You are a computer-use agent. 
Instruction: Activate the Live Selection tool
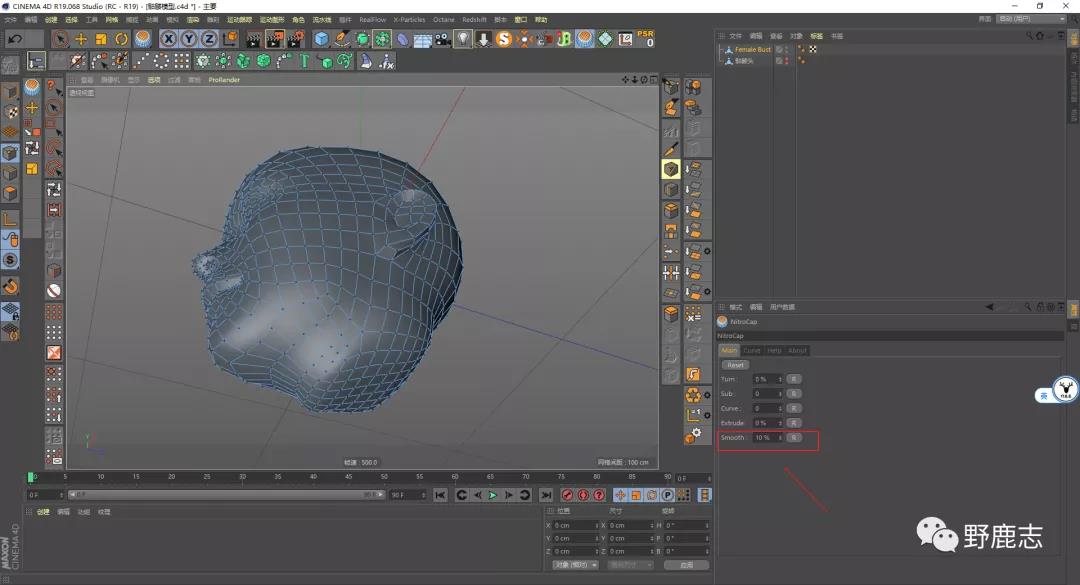(x=61, y=38)
